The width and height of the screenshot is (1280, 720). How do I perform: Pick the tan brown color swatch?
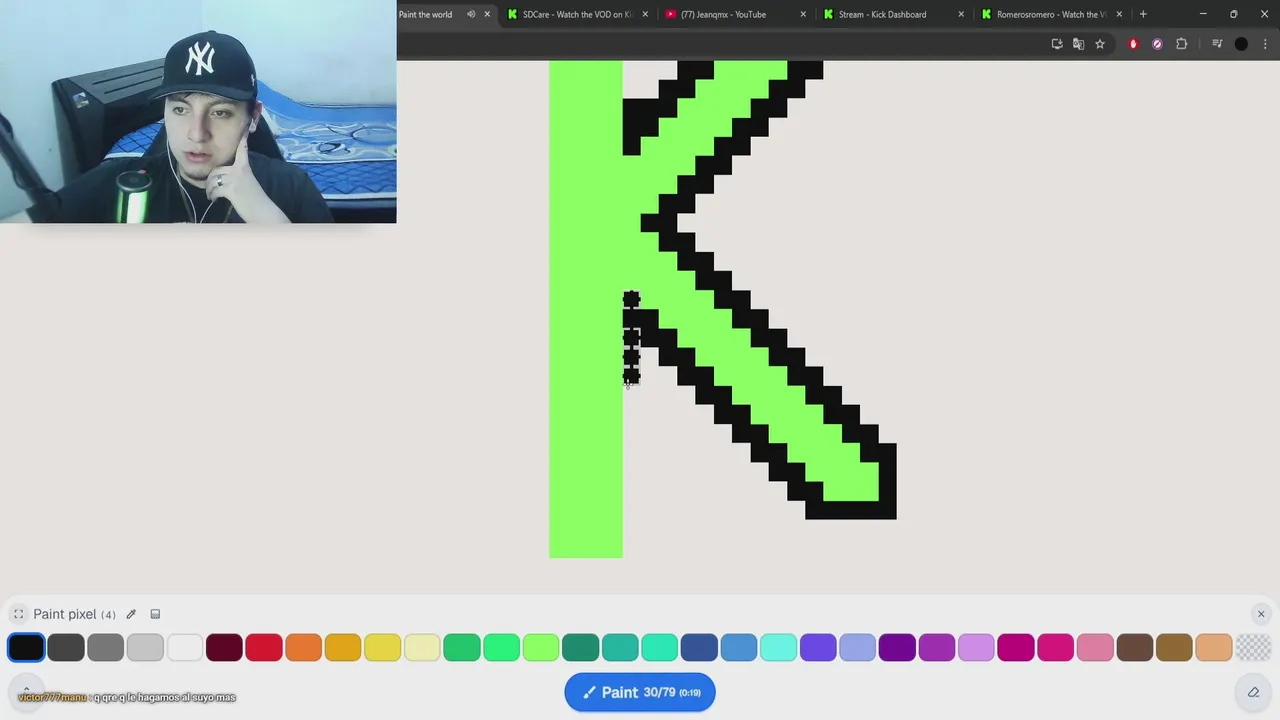pyautogui.click(x=1175, y=647)
